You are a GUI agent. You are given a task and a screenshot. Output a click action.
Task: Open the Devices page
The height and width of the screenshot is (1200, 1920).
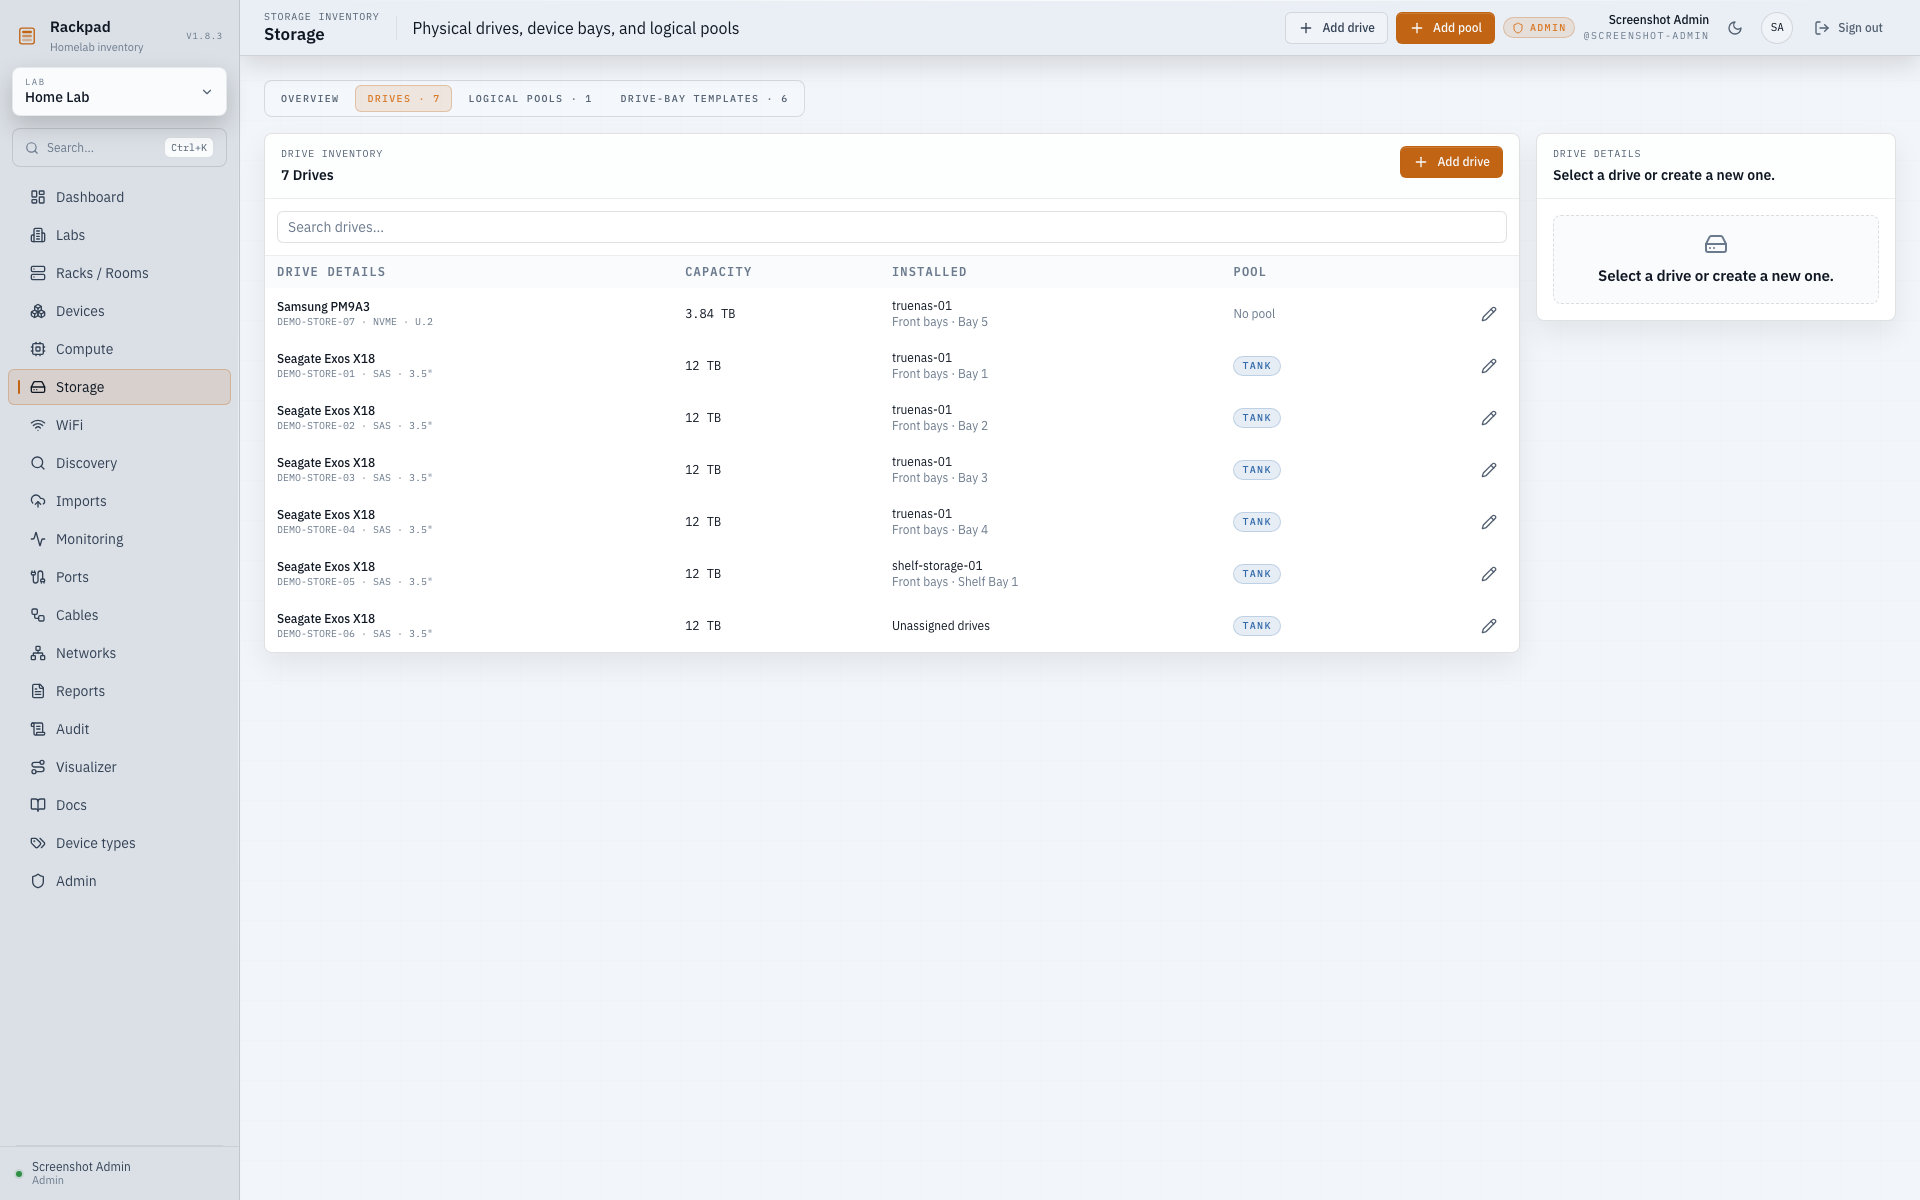119,311
